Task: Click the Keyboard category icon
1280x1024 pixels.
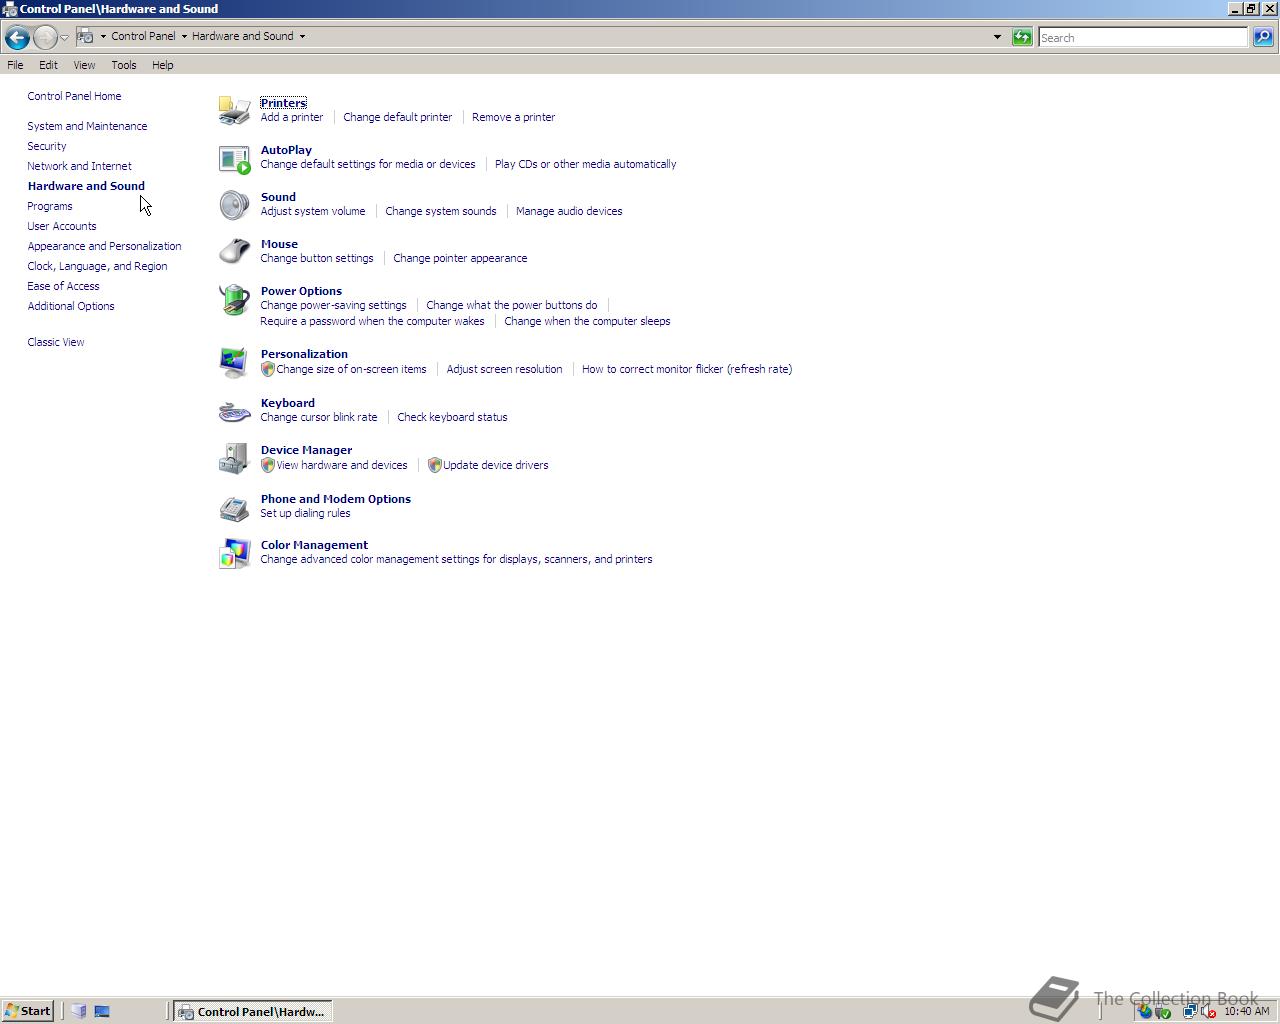Action: pyautogui.click(x=234, y=411)
